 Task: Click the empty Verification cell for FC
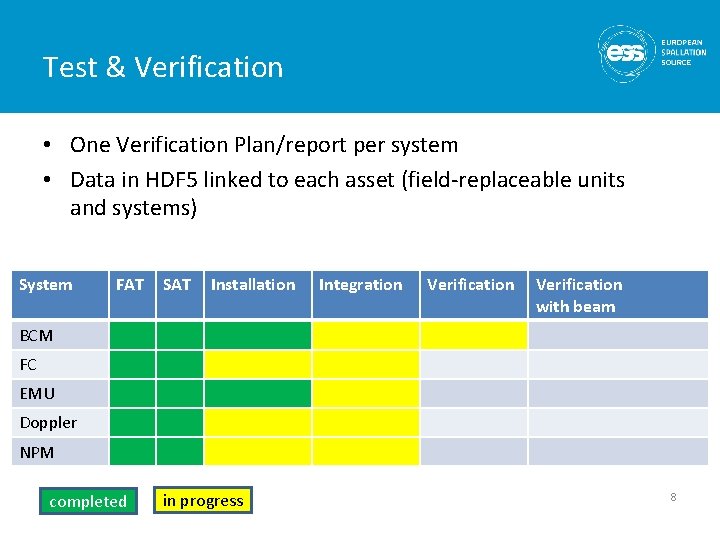coord(473,364)
